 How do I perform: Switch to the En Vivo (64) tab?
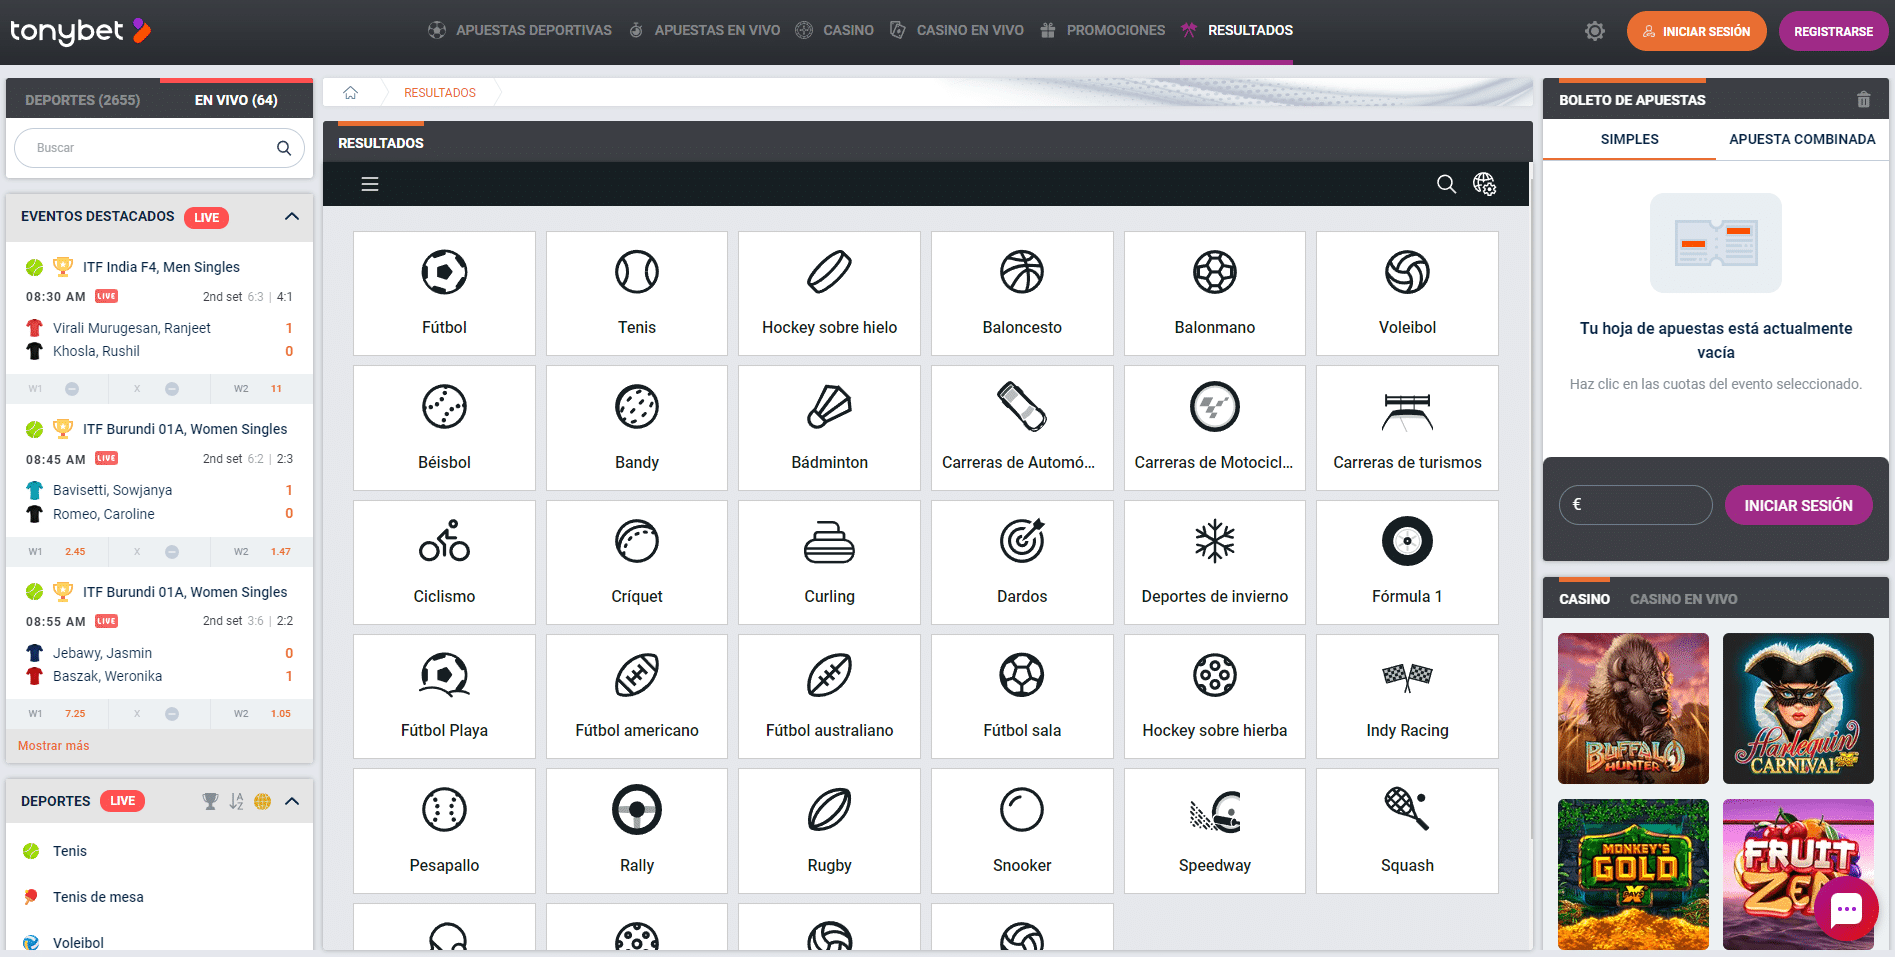tap(236, 100)
